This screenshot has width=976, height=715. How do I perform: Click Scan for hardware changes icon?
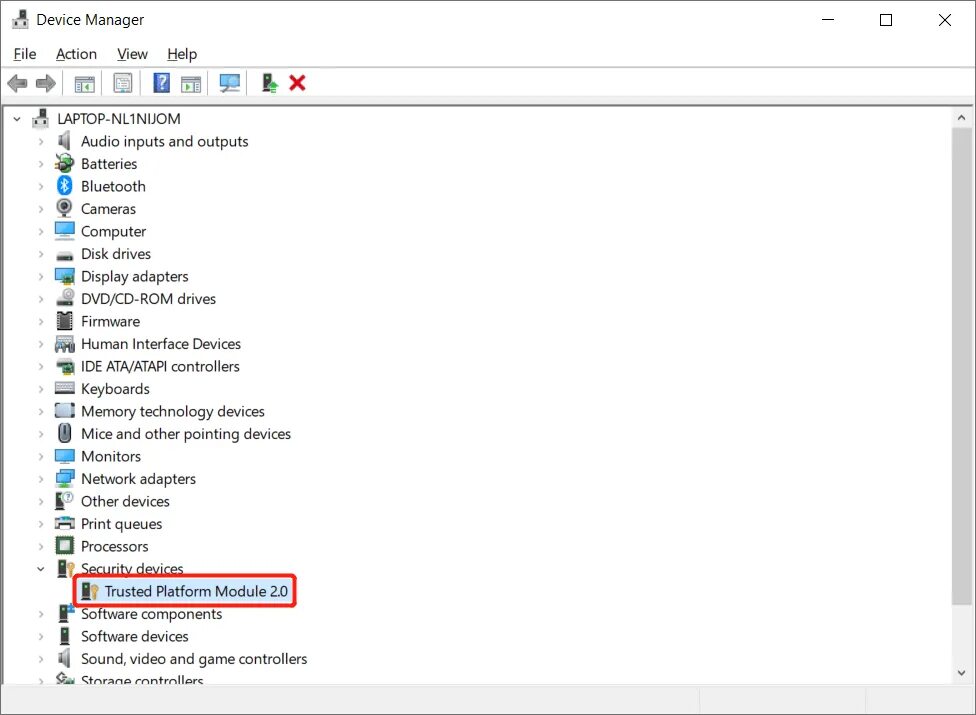[x=230, y=83]
